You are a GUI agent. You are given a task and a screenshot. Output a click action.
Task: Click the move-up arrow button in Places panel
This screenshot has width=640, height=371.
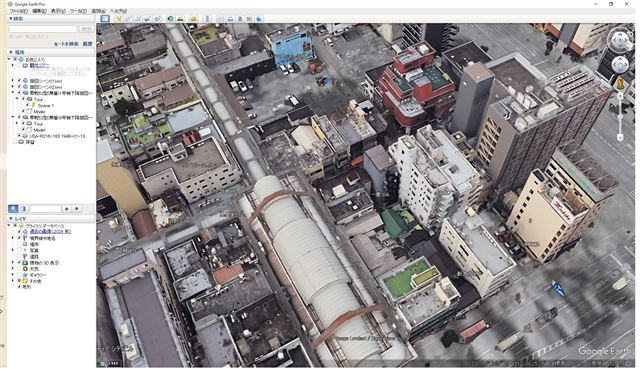[x=67, y=209]
